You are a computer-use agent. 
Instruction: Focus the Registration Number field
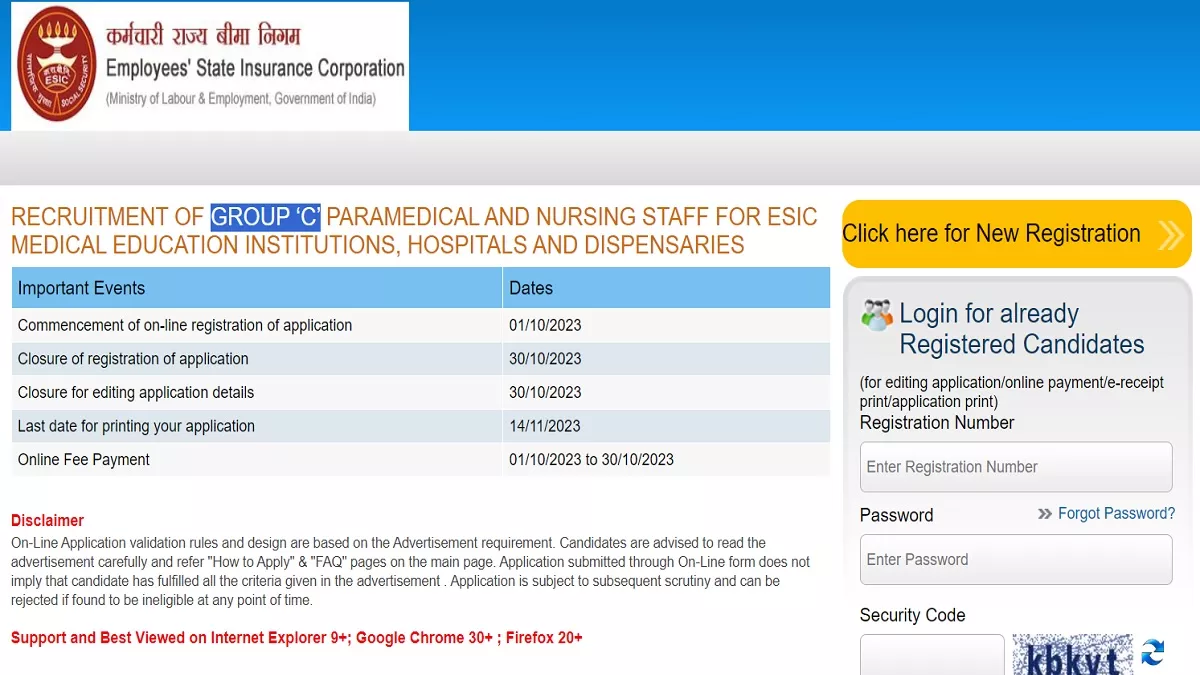(x=1015, y=467)
